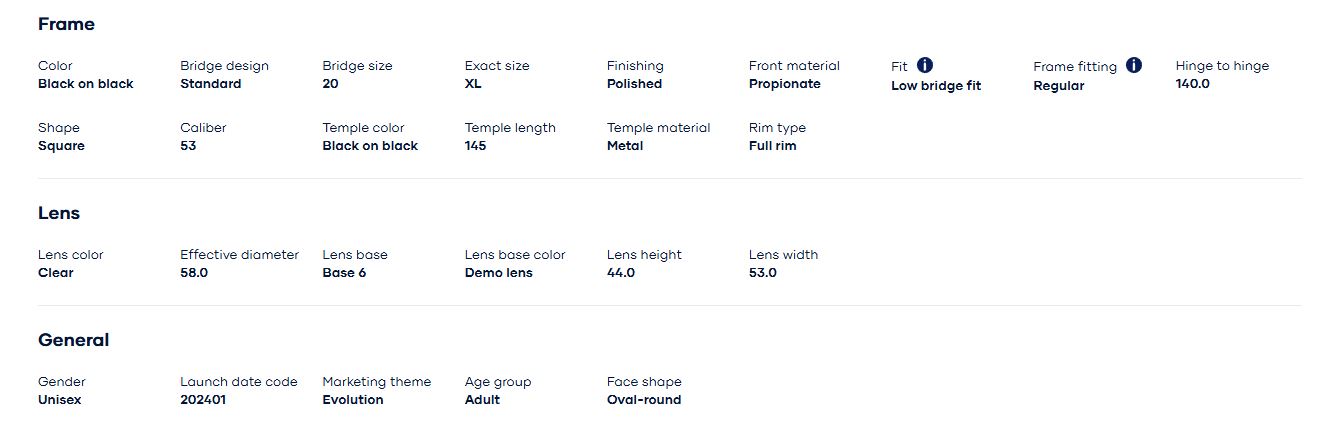Click the Low bridge fit value

[936, 86]
